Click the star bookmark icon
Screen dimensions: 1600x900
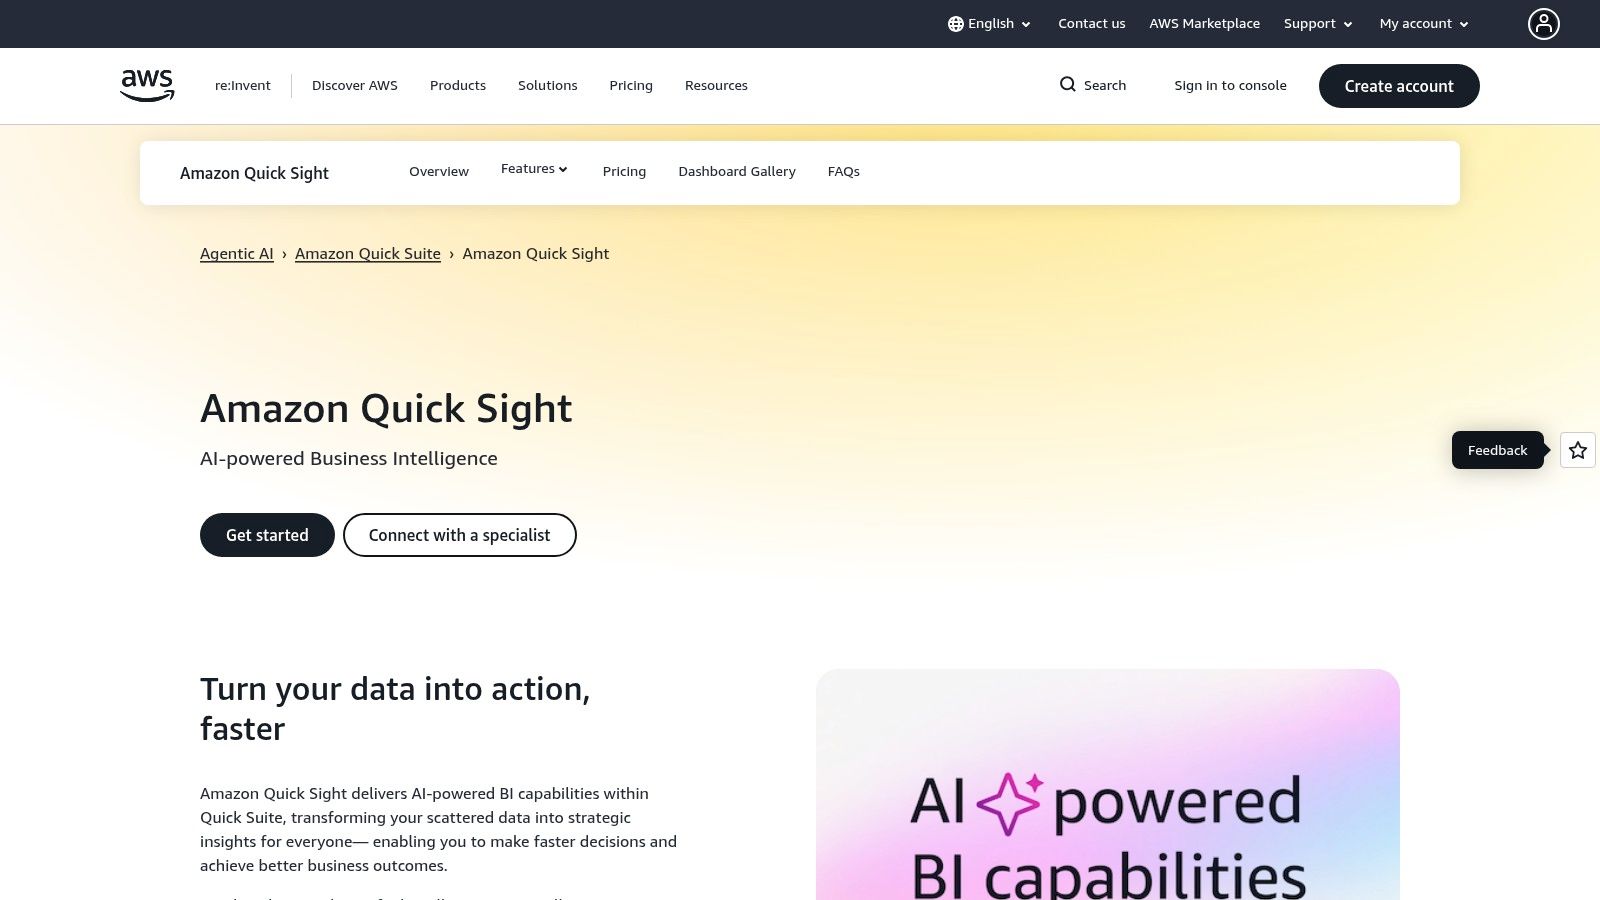pyautogui.click(x=1578, y=450)
